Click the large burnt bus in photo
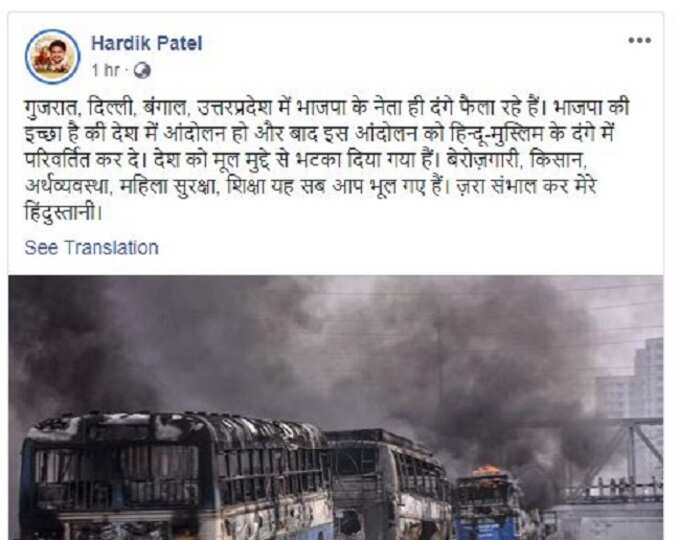The height and width of the screenshot is (540, 680). point(173,475)
